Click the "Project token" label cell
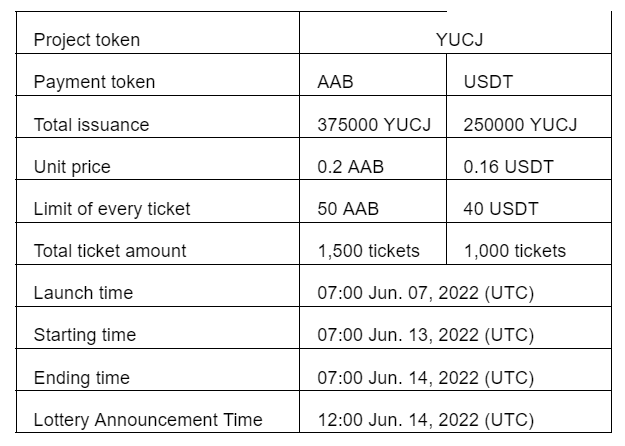The height and width of the screenshot is (446, 625). pyautogui.click(x=87, y=40)
